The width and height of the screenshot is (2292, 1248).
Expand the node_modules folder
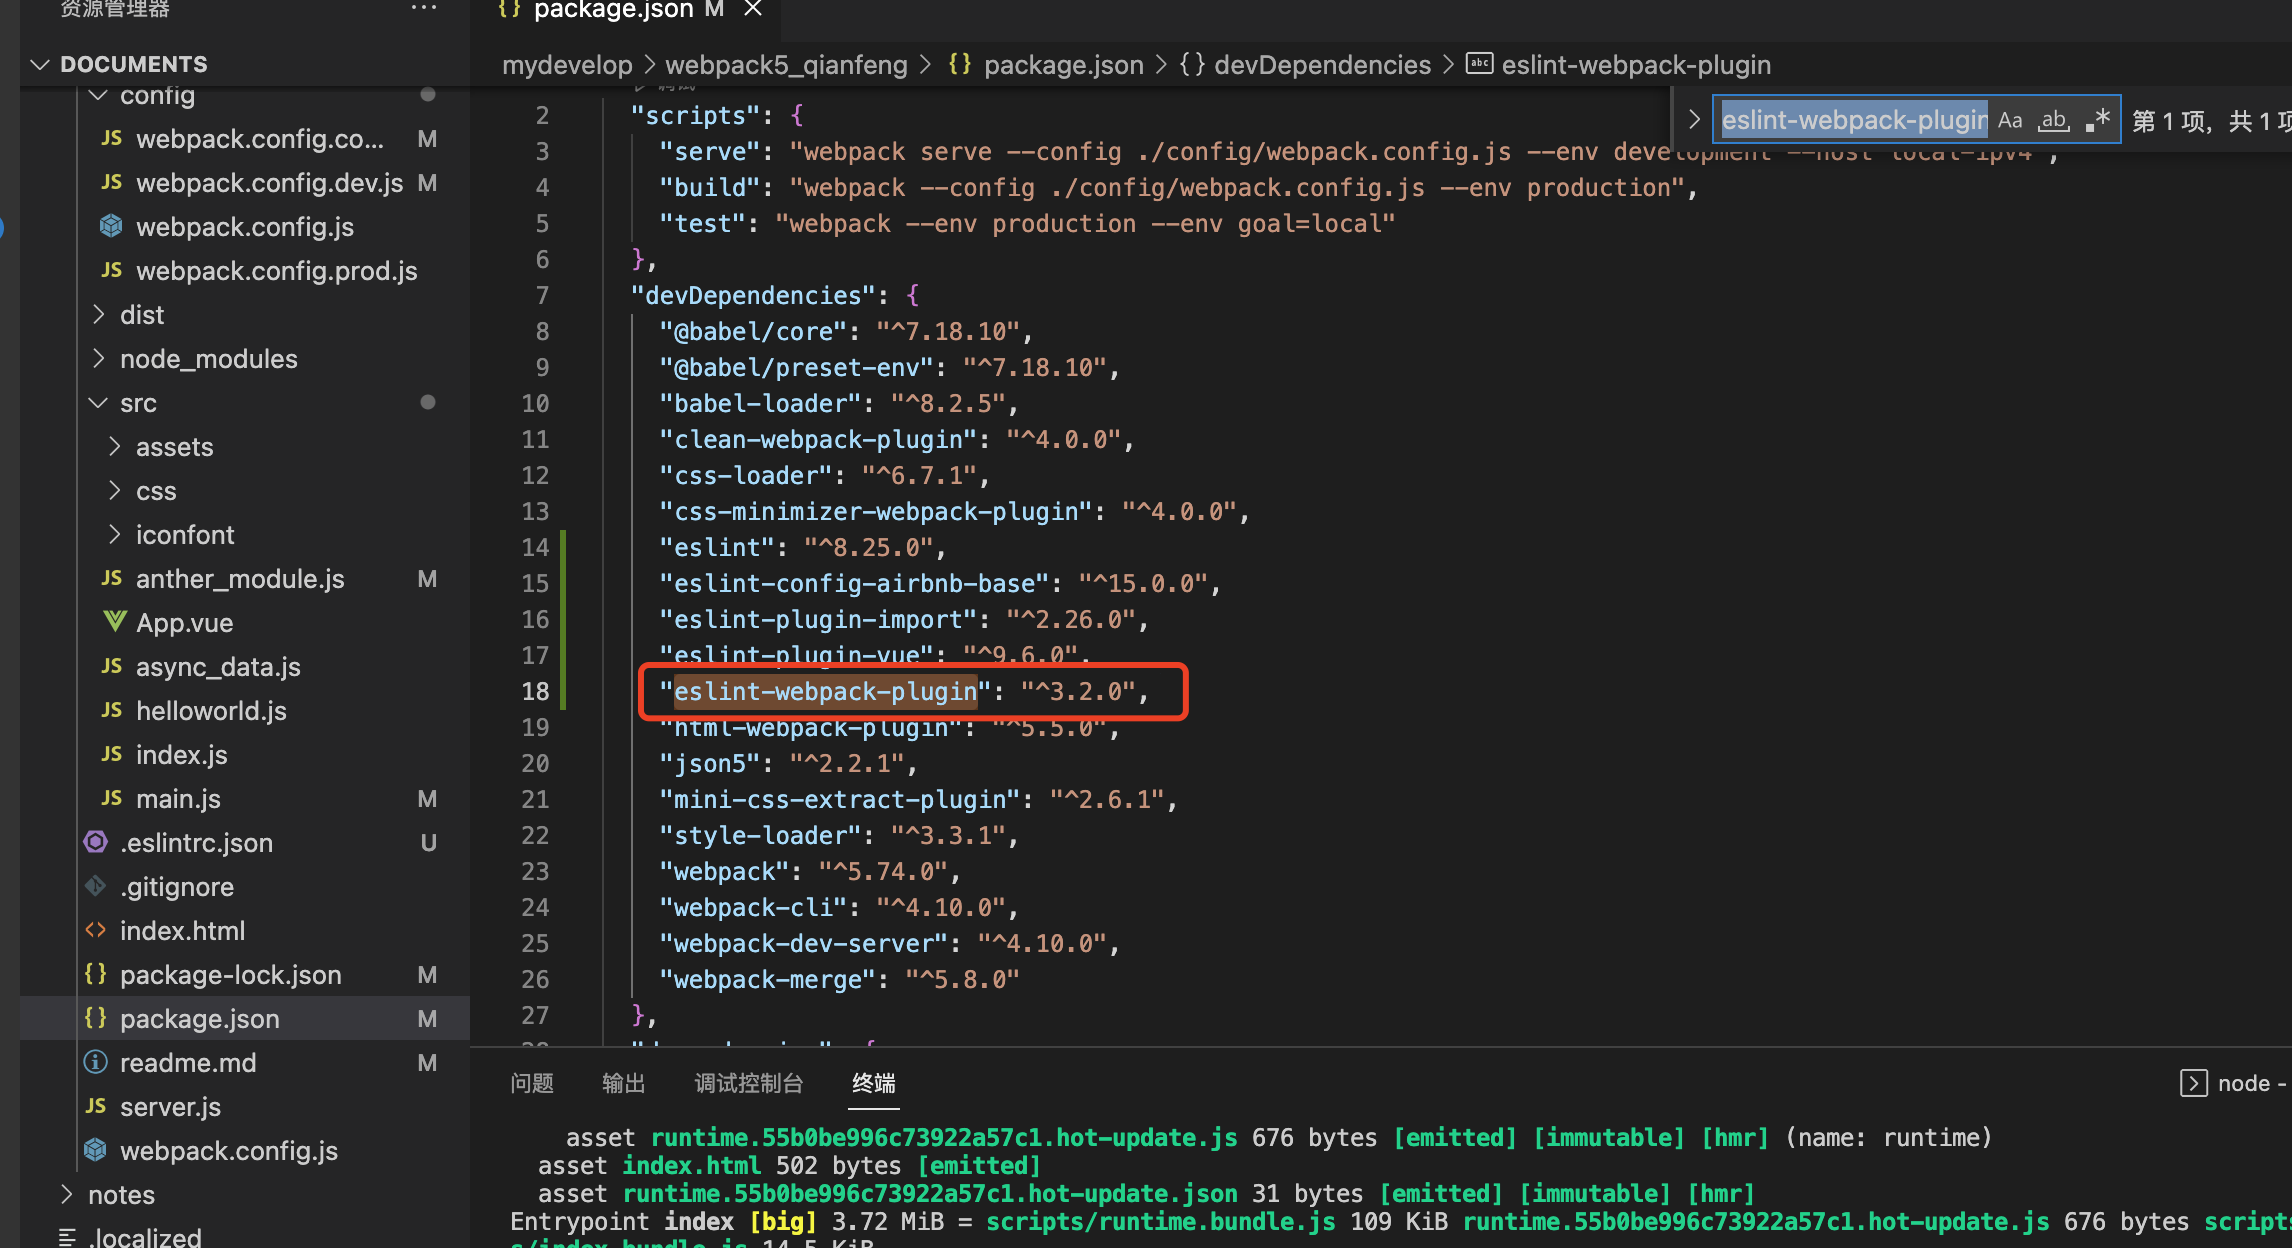[x=208, y=359]
